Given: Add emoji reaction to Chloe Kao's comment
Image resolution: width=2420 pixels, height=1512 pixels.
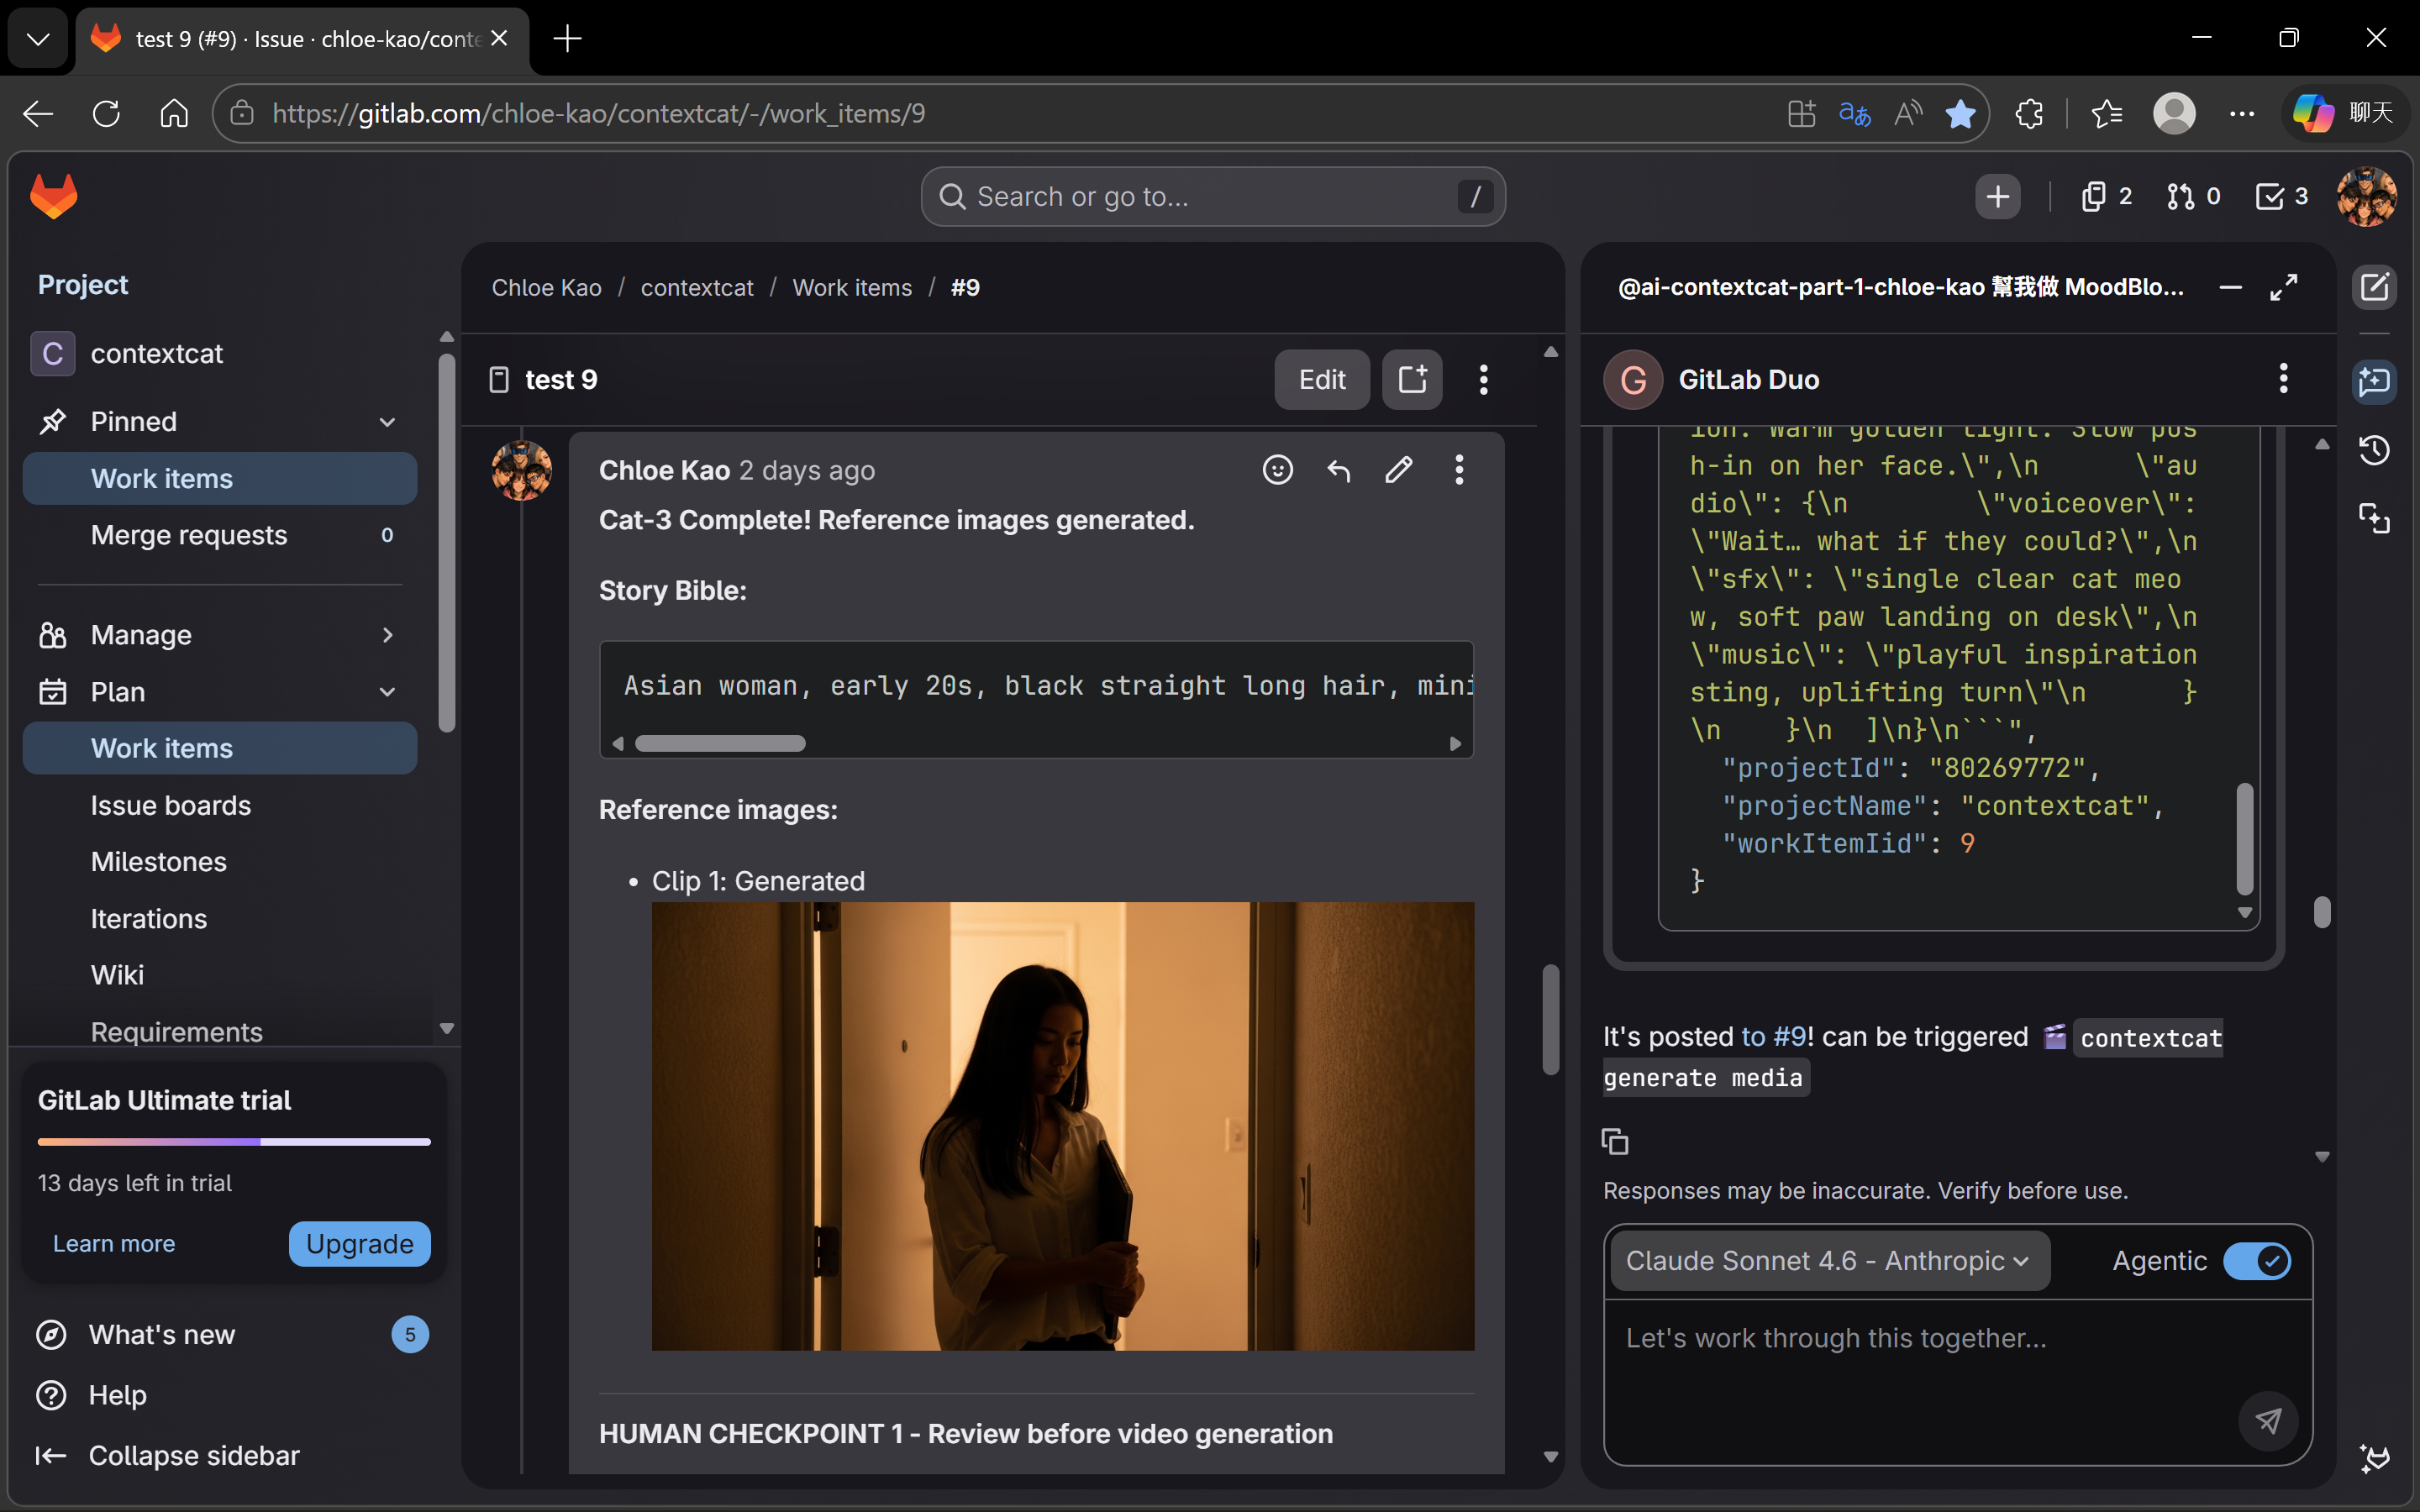Looking at the screenshot, I should (1277, 470).
